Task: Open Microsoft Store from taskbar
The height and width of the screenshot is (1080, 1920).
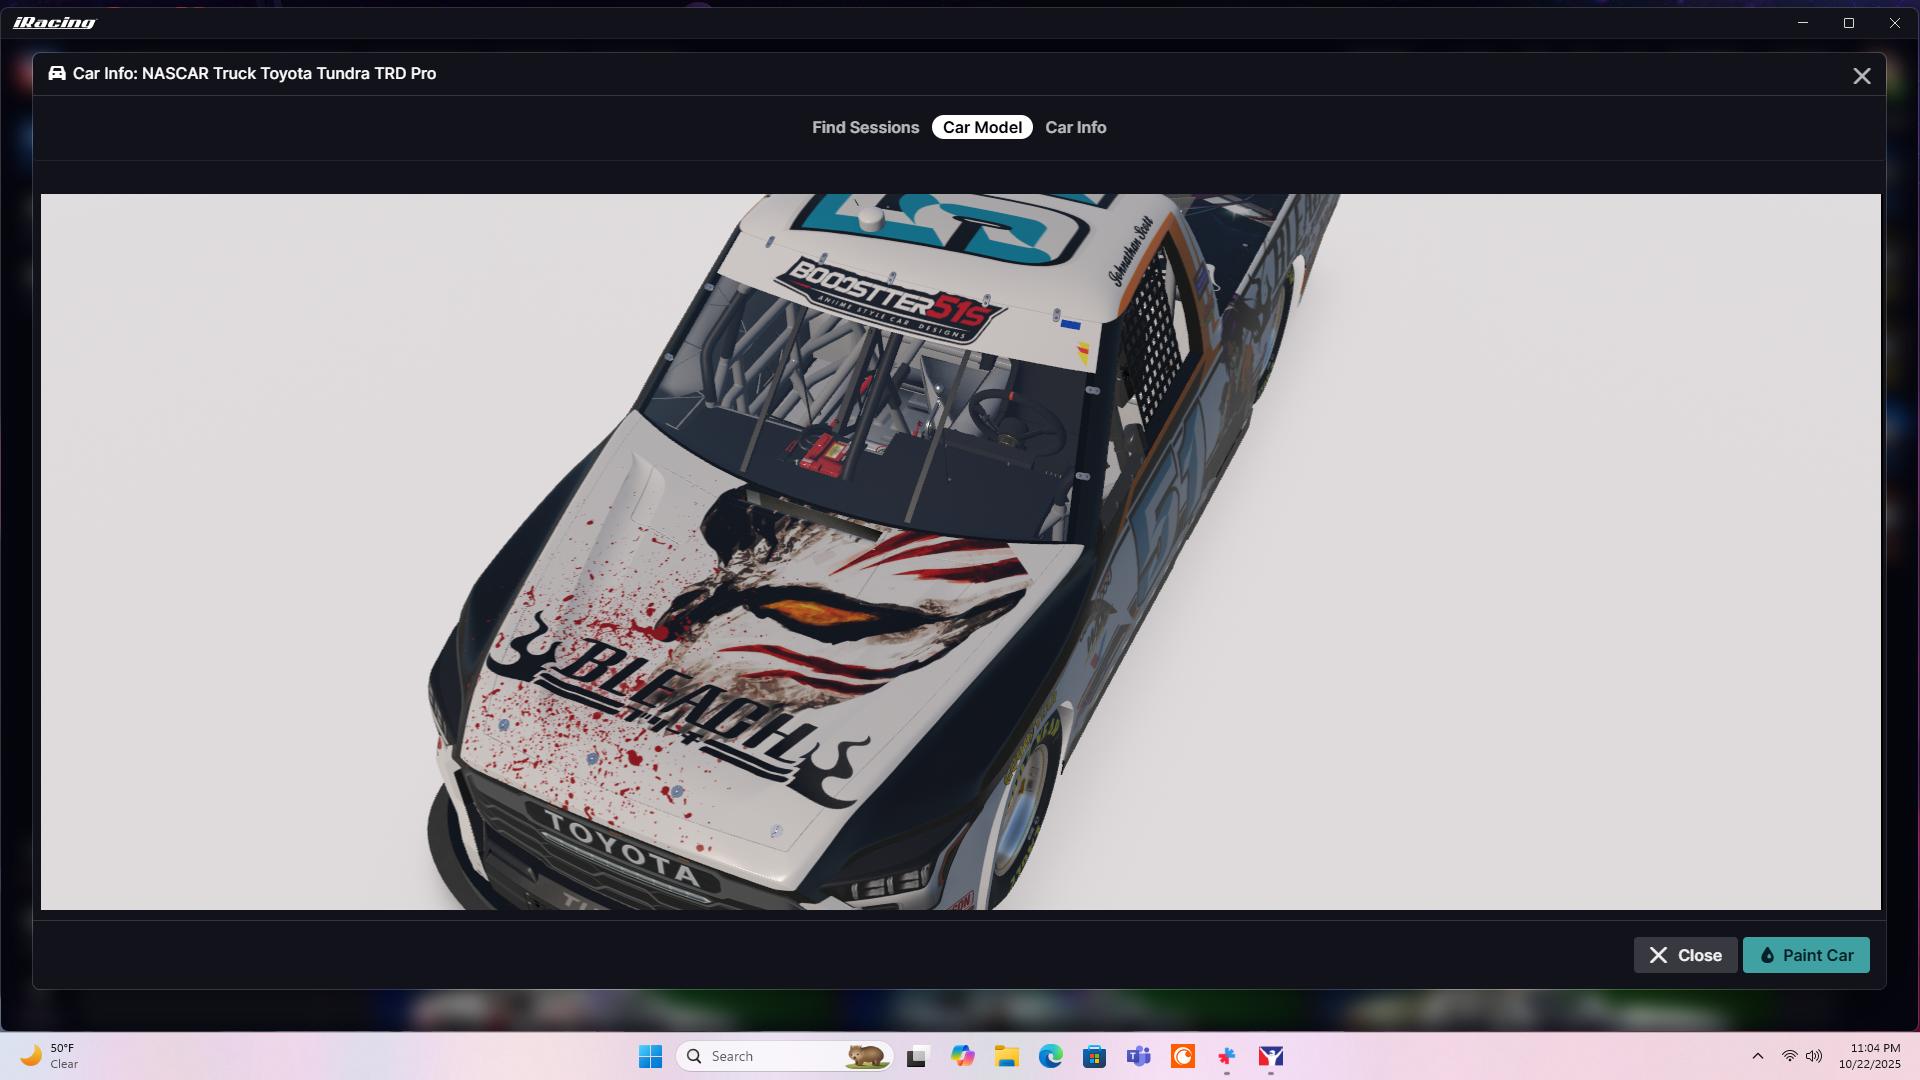Action: [x=1094, y=1056]
